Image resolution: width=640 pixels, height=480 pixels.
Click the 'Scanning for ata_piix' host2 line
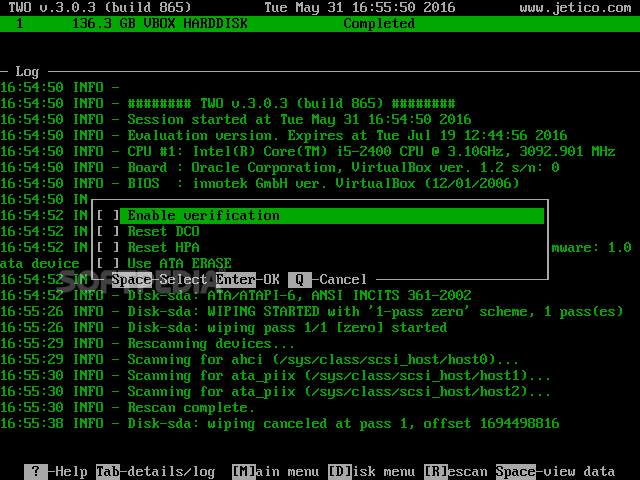pyautogui.click(x=276, y=391)
